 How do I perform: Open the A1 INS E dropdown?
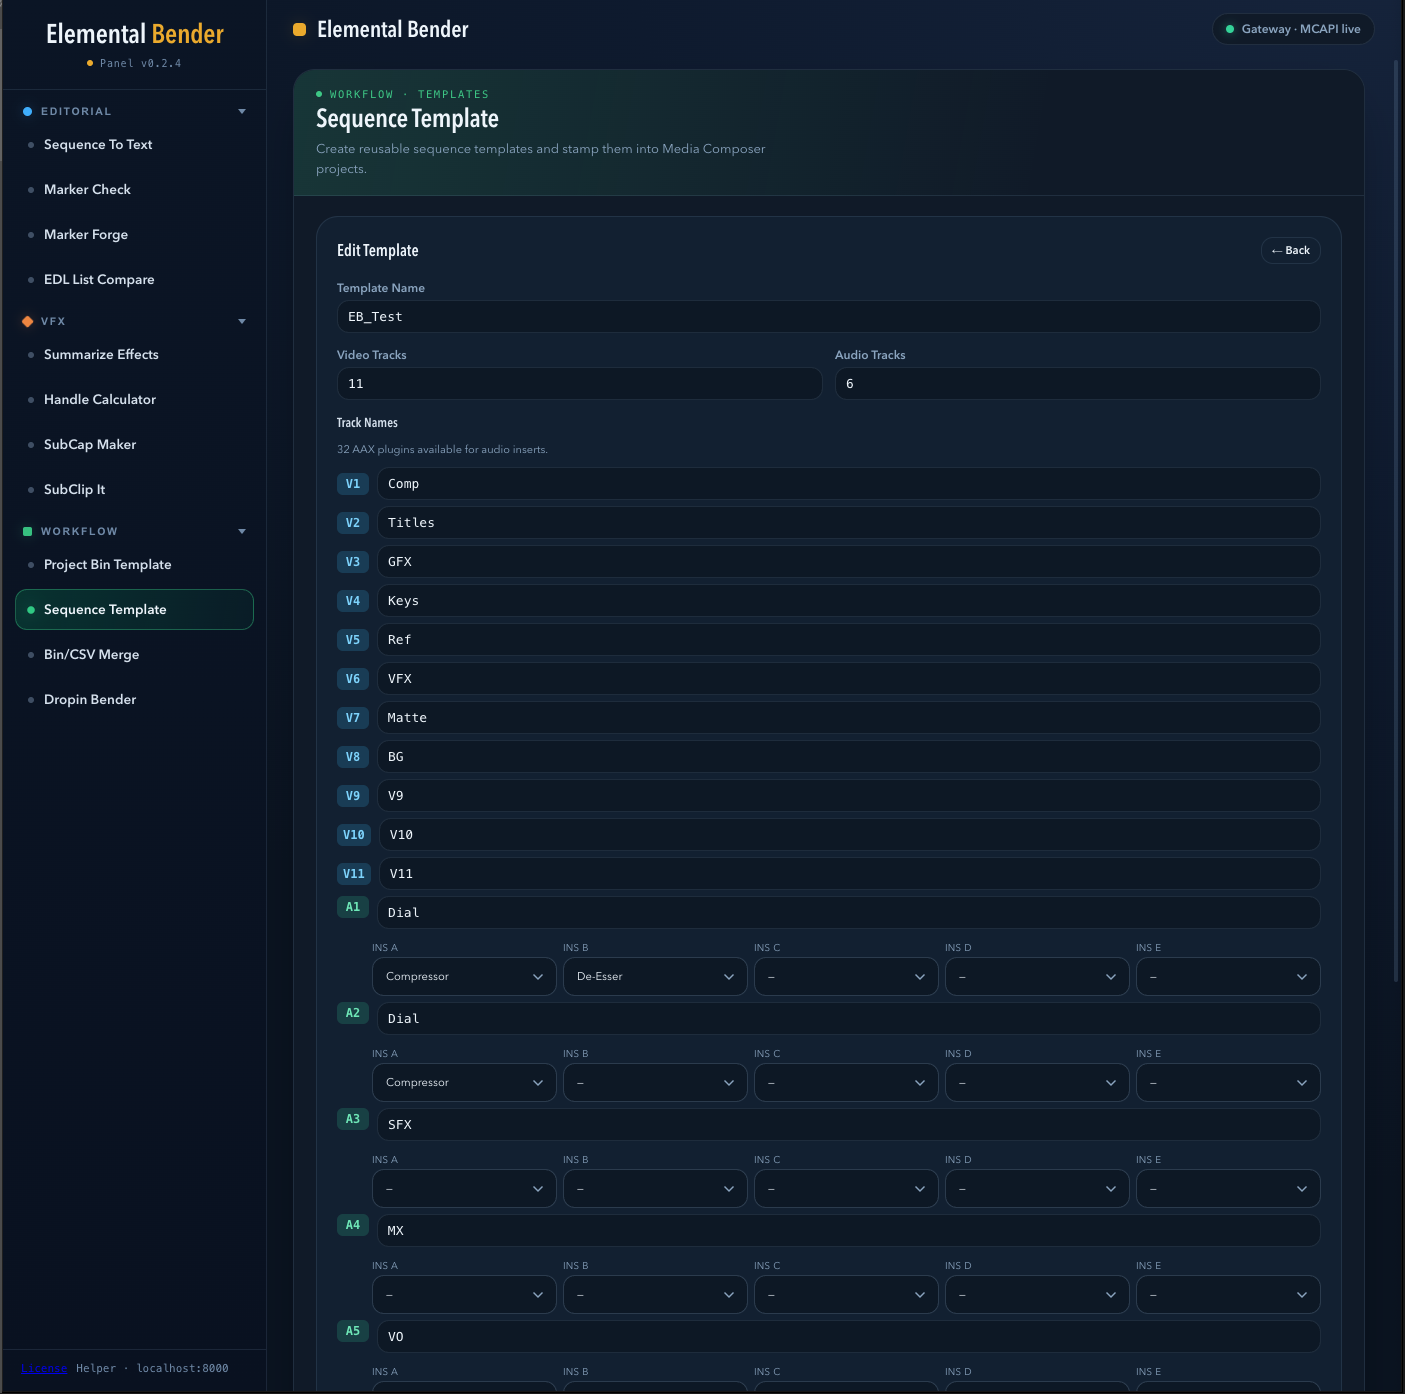[1228, 977]
